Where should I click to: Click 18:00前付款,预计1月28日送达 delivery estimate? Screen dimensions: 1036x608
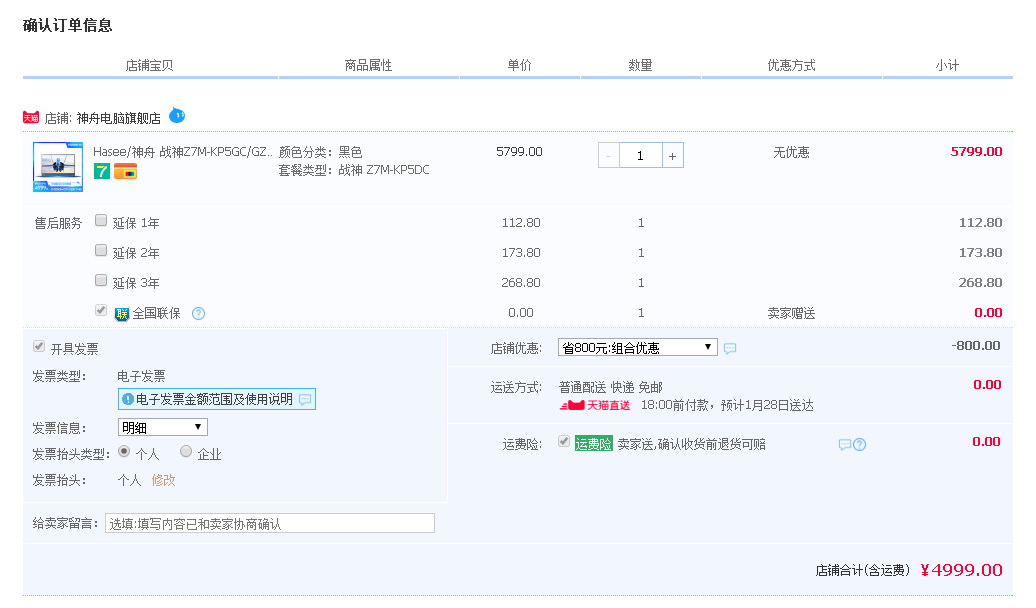(727, 405)
